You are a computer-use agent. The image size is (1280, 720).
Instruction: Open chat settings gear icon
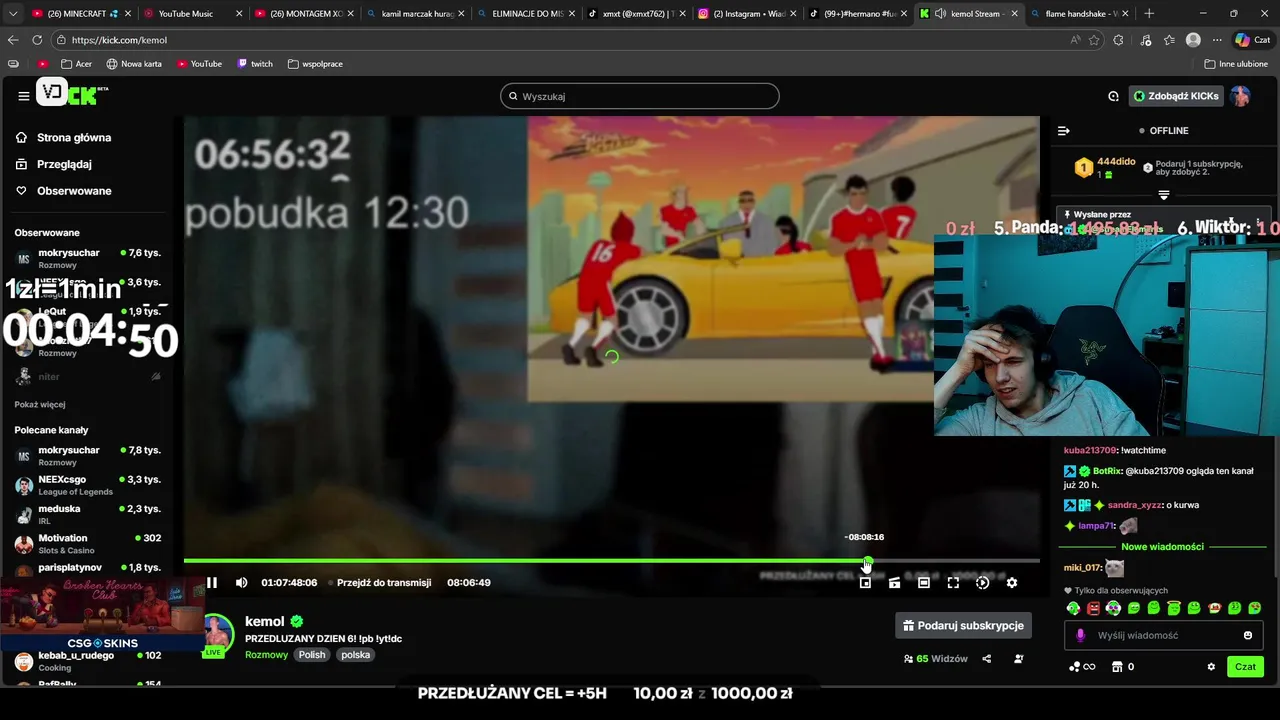(x=1211, y=667)
